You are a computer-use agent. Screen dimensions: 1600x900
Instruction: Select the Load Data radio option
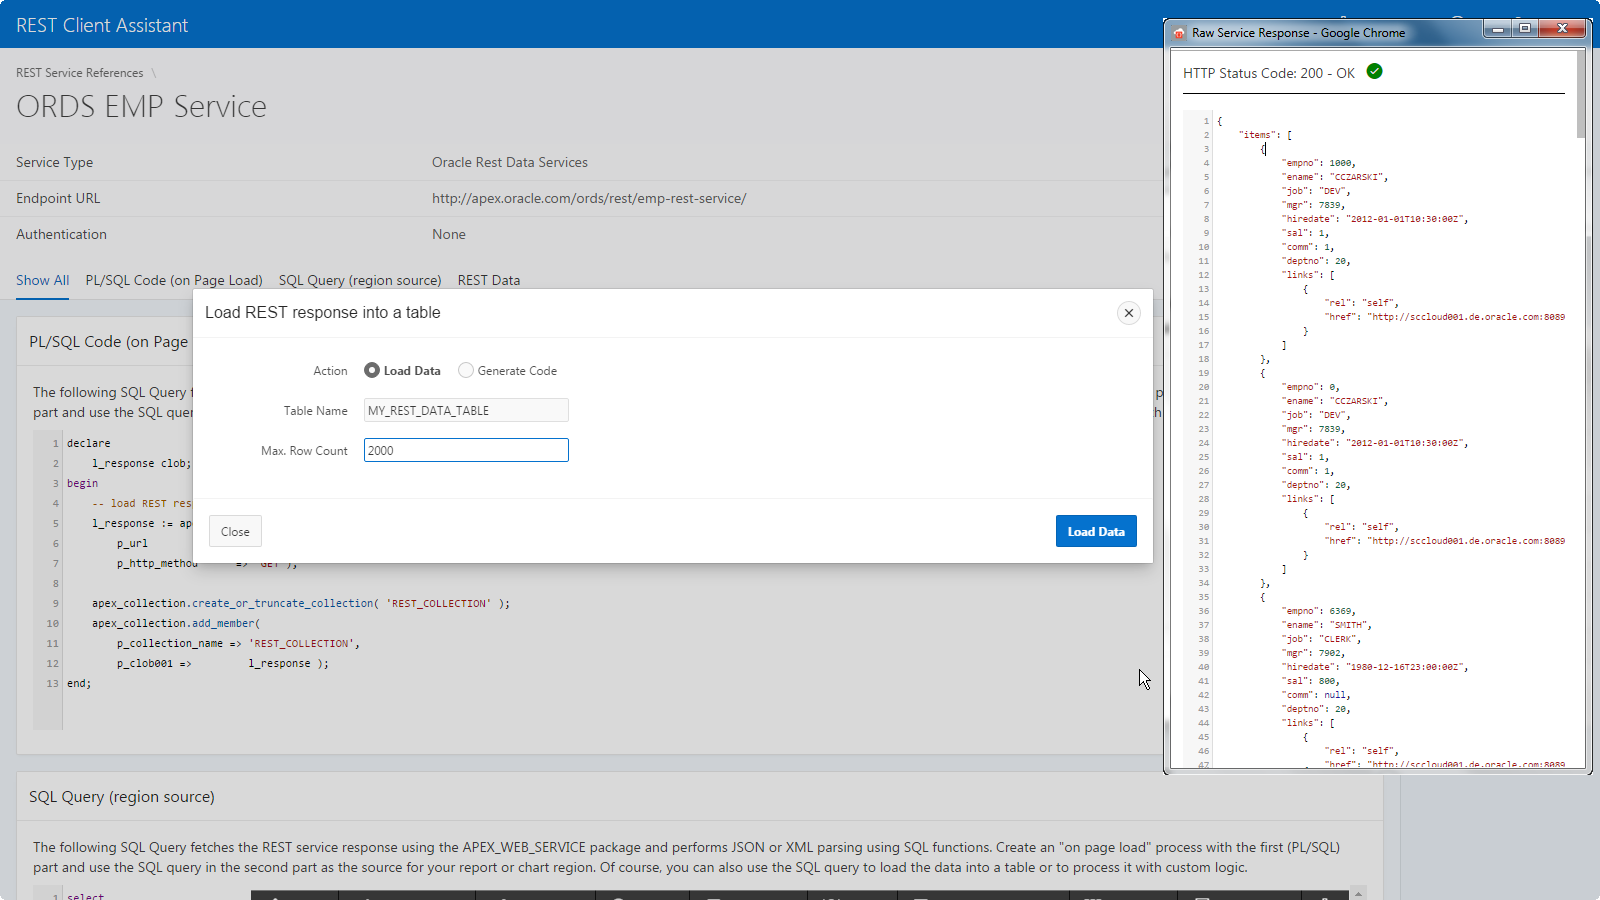coord(372,370)
